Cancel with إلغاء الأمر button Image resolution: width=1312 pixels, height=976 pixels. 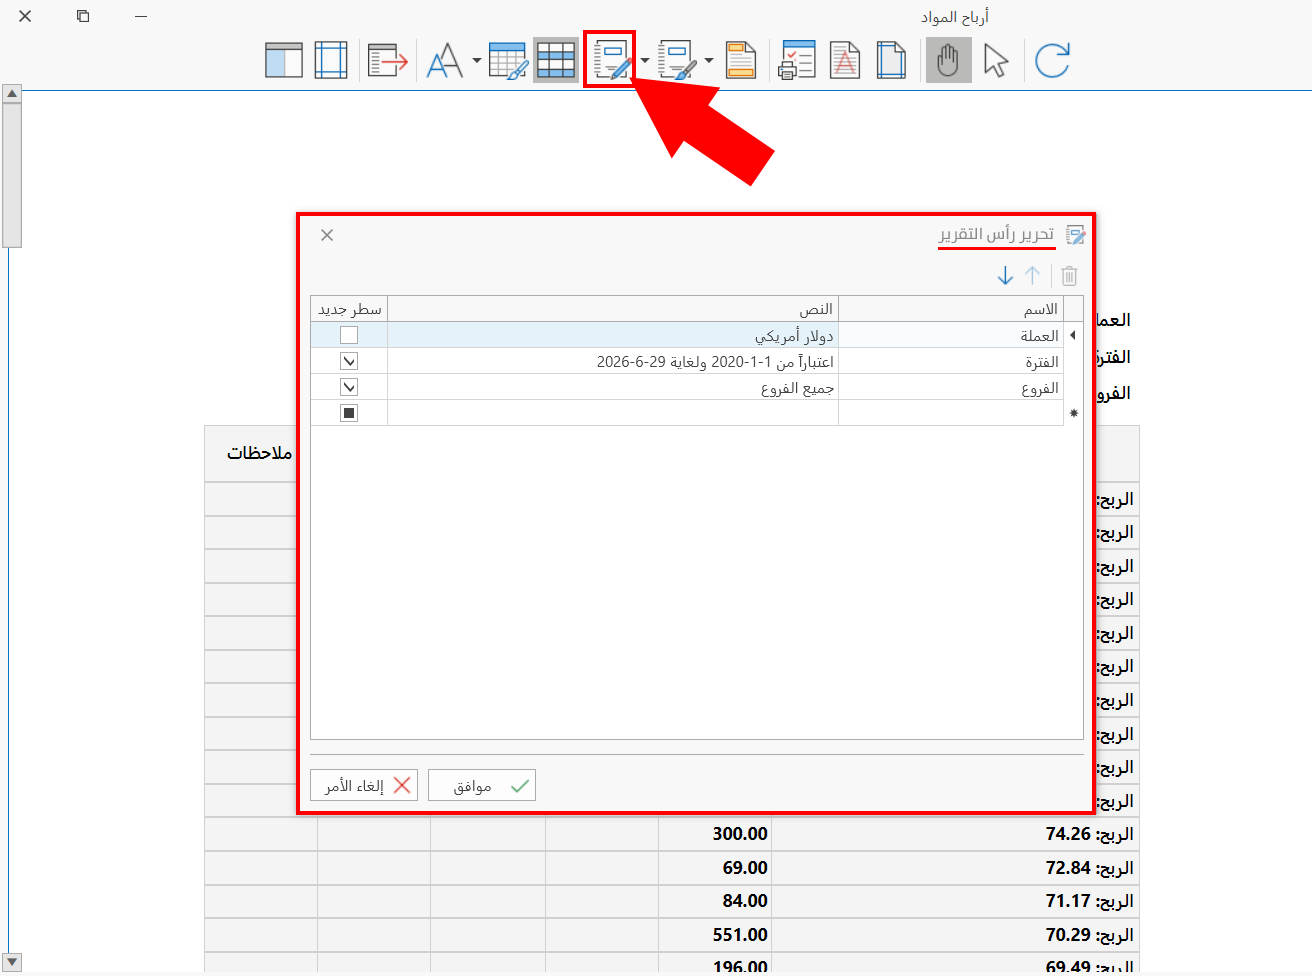364,786
